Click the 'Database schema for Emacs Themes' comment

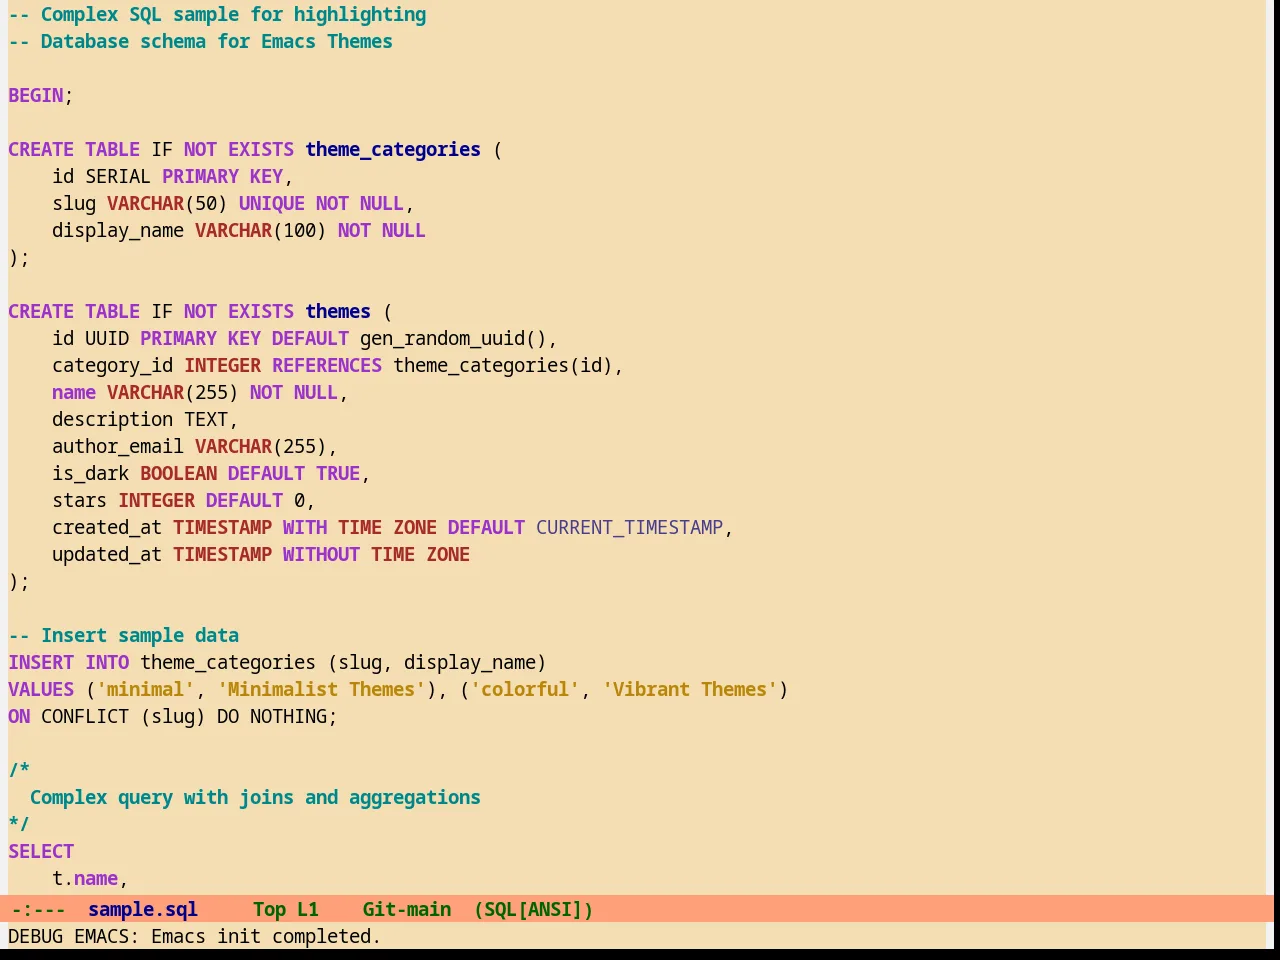(x=200, y=41)
